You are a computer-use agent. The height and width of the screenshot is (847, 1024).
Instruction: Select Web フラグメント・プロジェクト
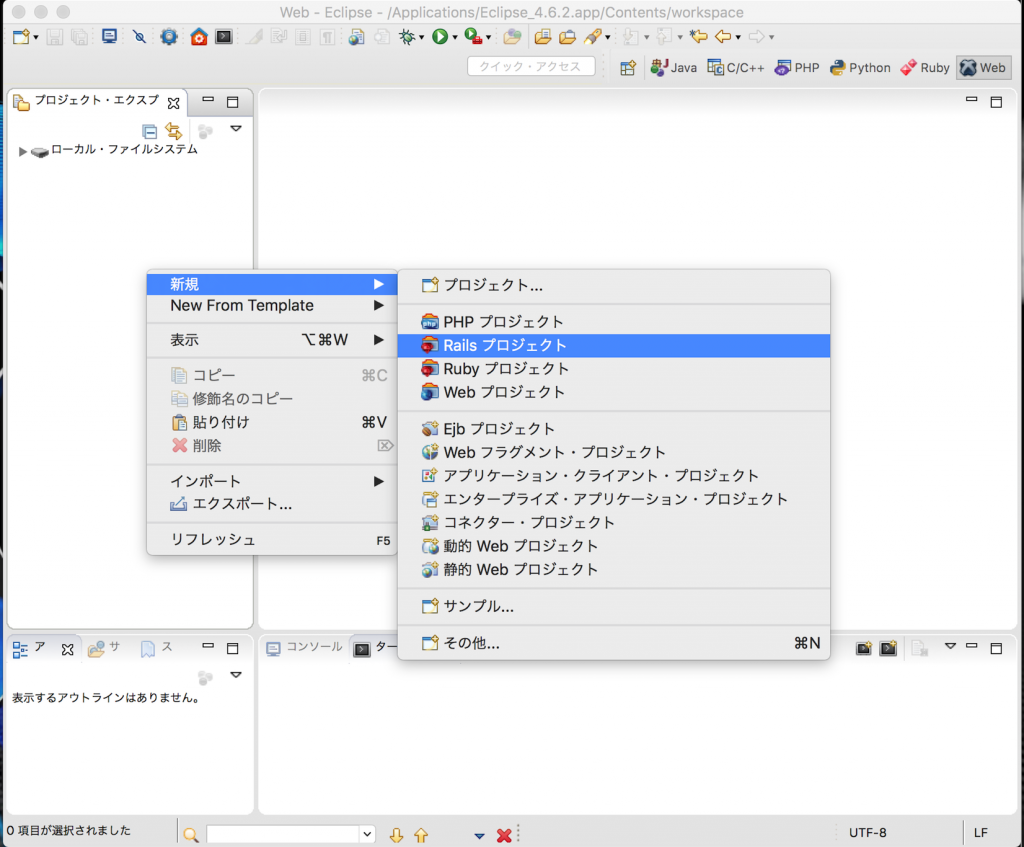tap(613, 453)
